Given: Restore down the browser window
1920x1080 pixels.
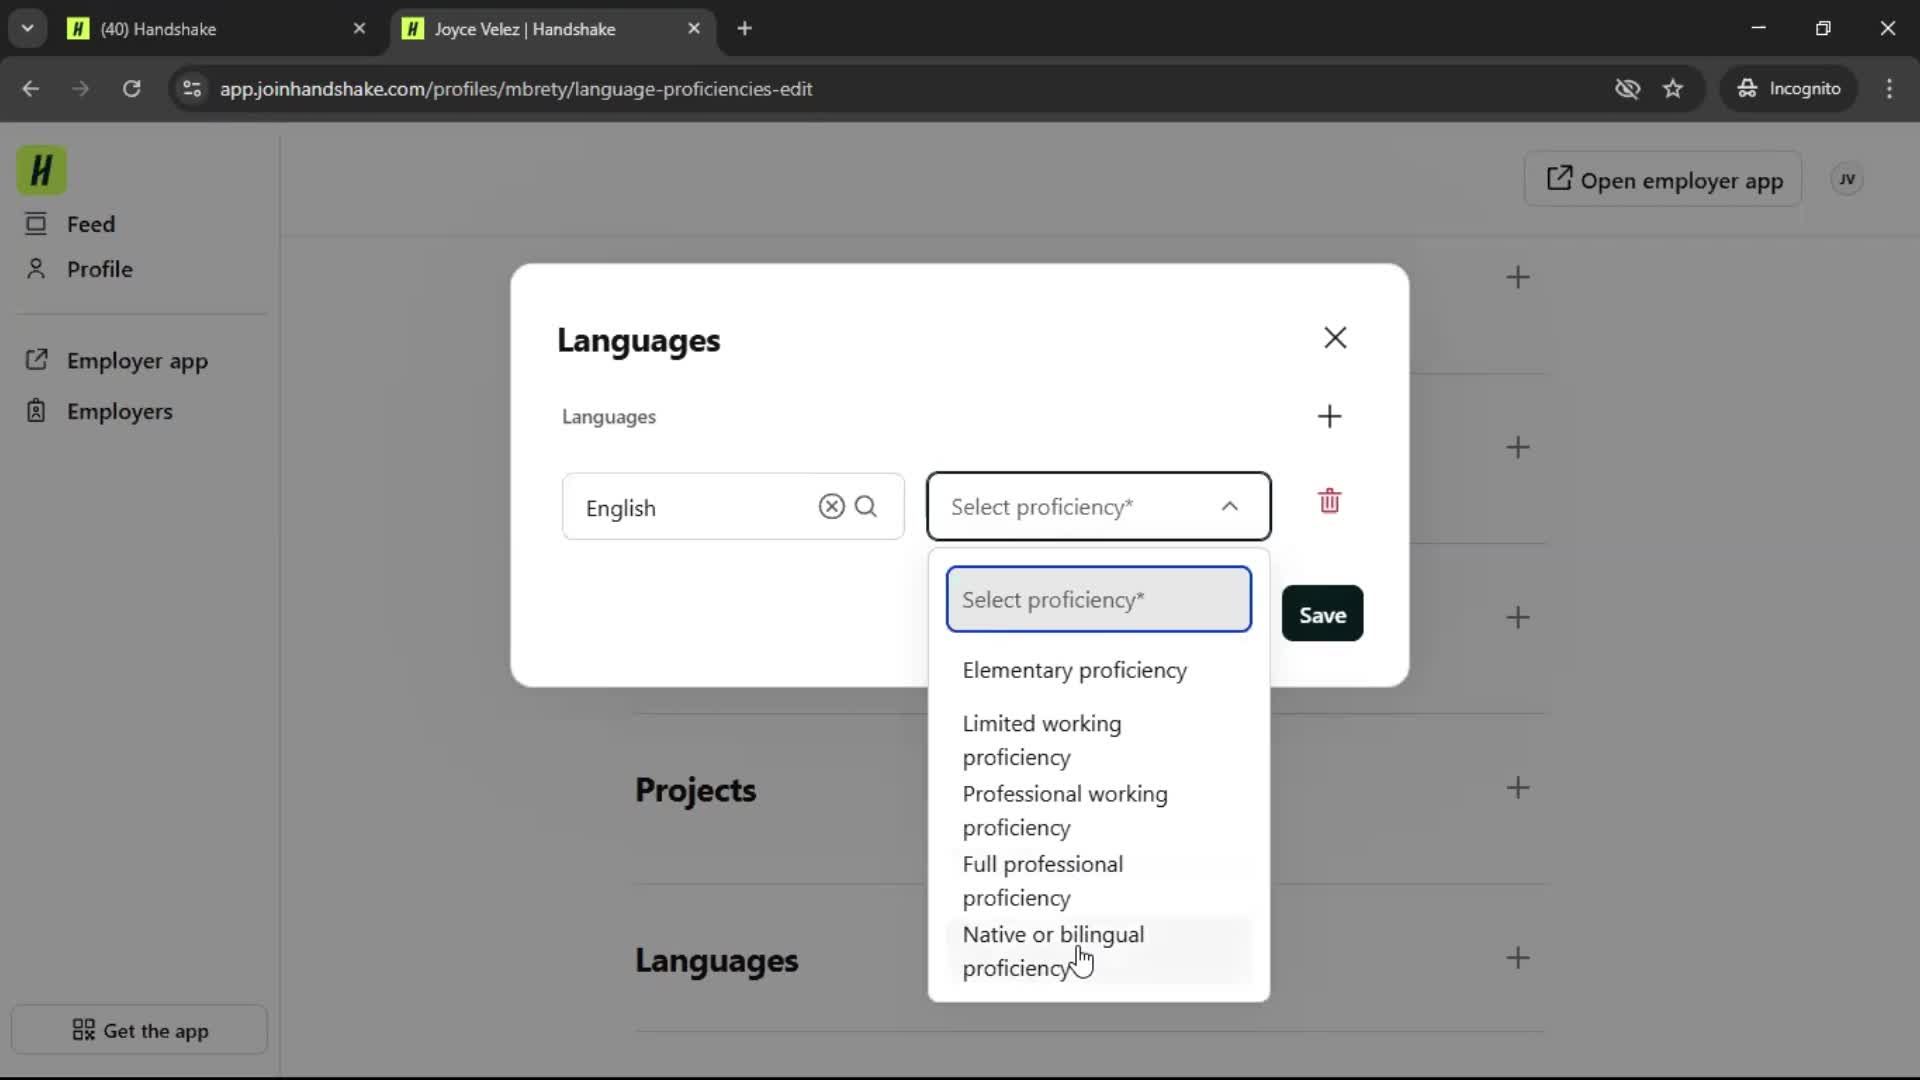Looking at the screenshot, I should [1823, 28].
